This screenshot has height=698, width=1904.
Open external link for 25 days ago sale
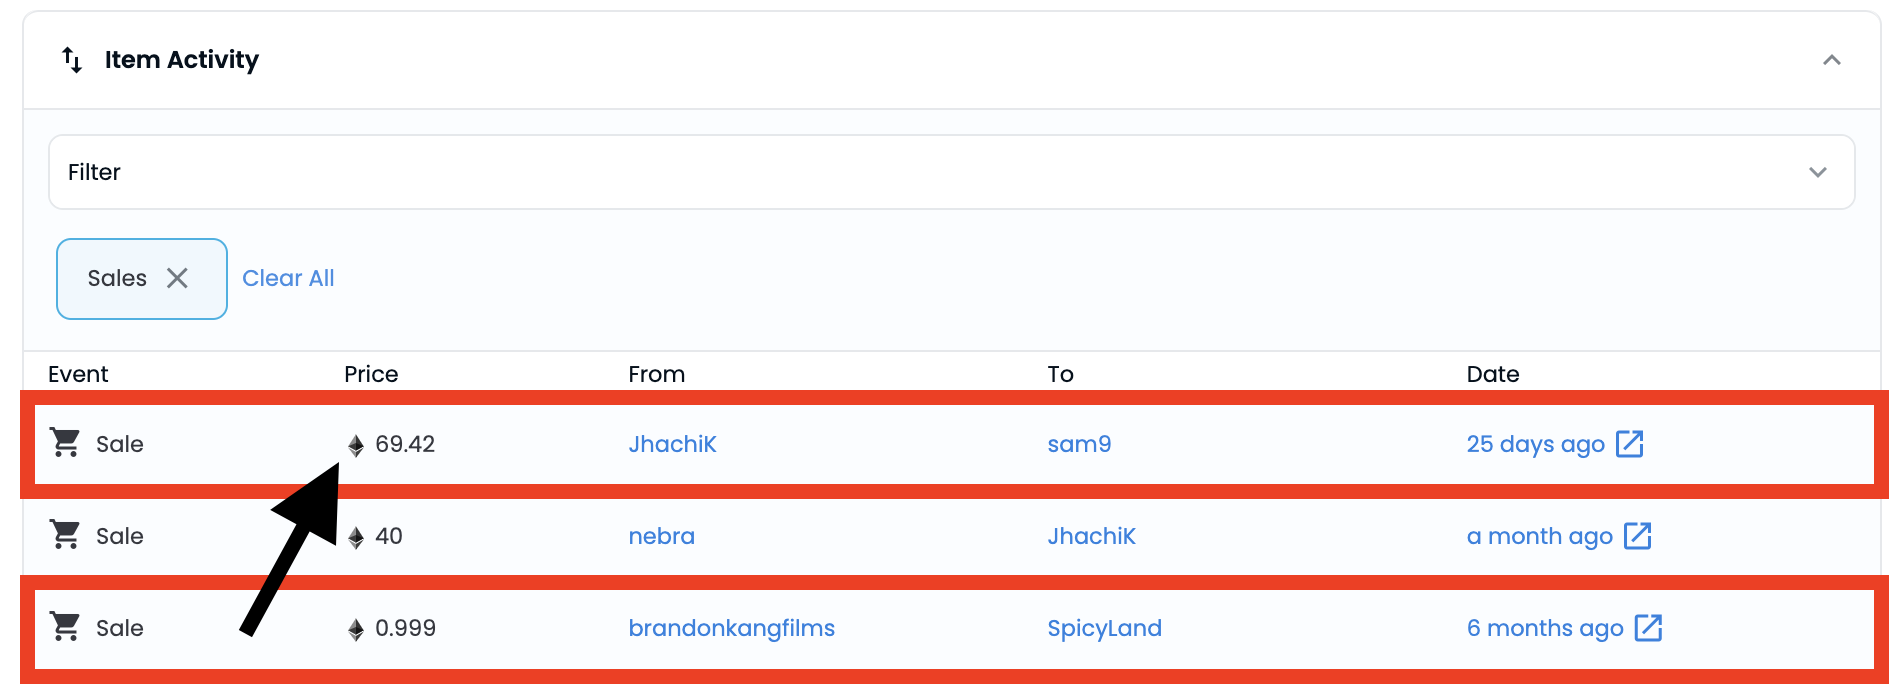point(1629,443)
